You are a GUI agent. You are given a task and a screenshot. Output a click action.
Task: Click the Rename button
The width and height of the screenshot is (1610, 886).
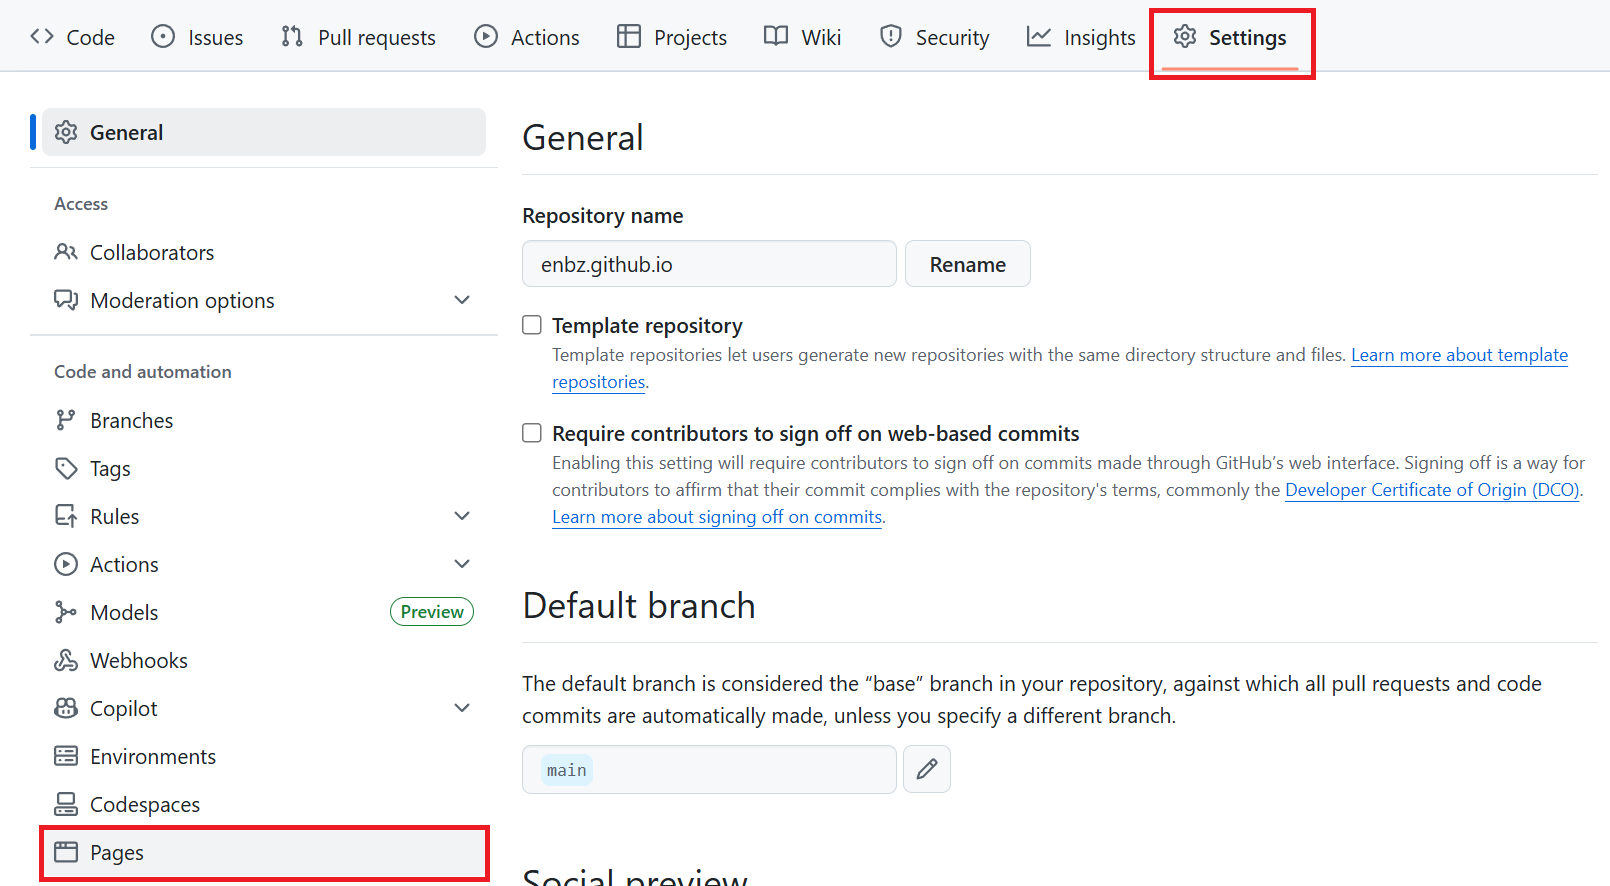coord(968,264)
